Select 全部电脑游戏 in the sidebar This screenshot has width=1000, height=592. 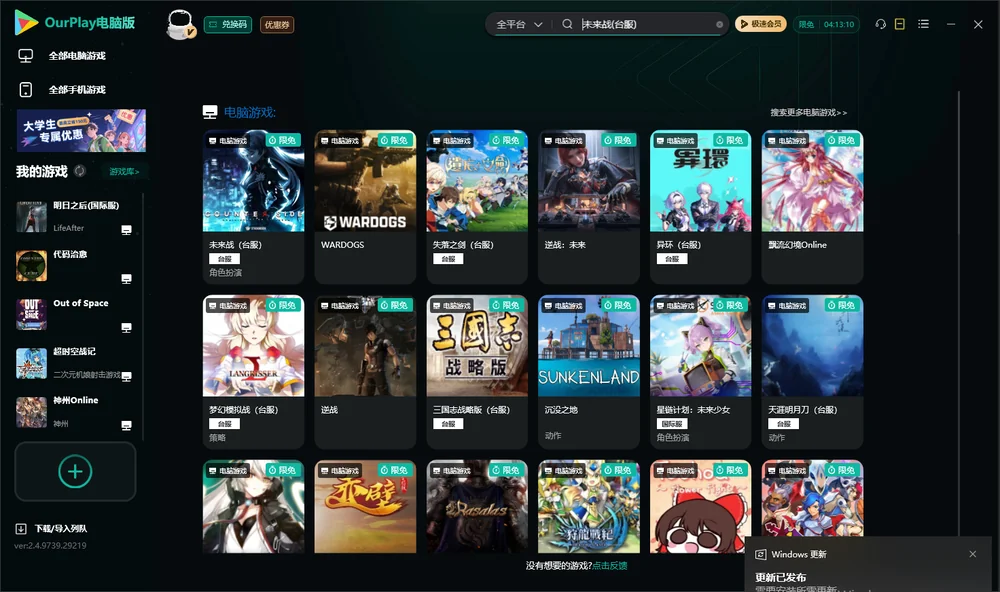[x=77, y=56]
